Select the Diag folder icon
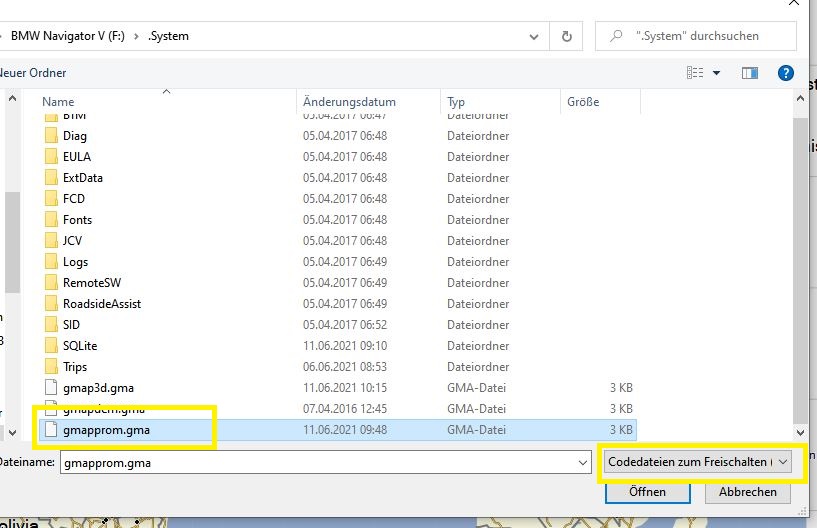Image resolution: width=817 pixels, height=528 pixels. [52, 136]
